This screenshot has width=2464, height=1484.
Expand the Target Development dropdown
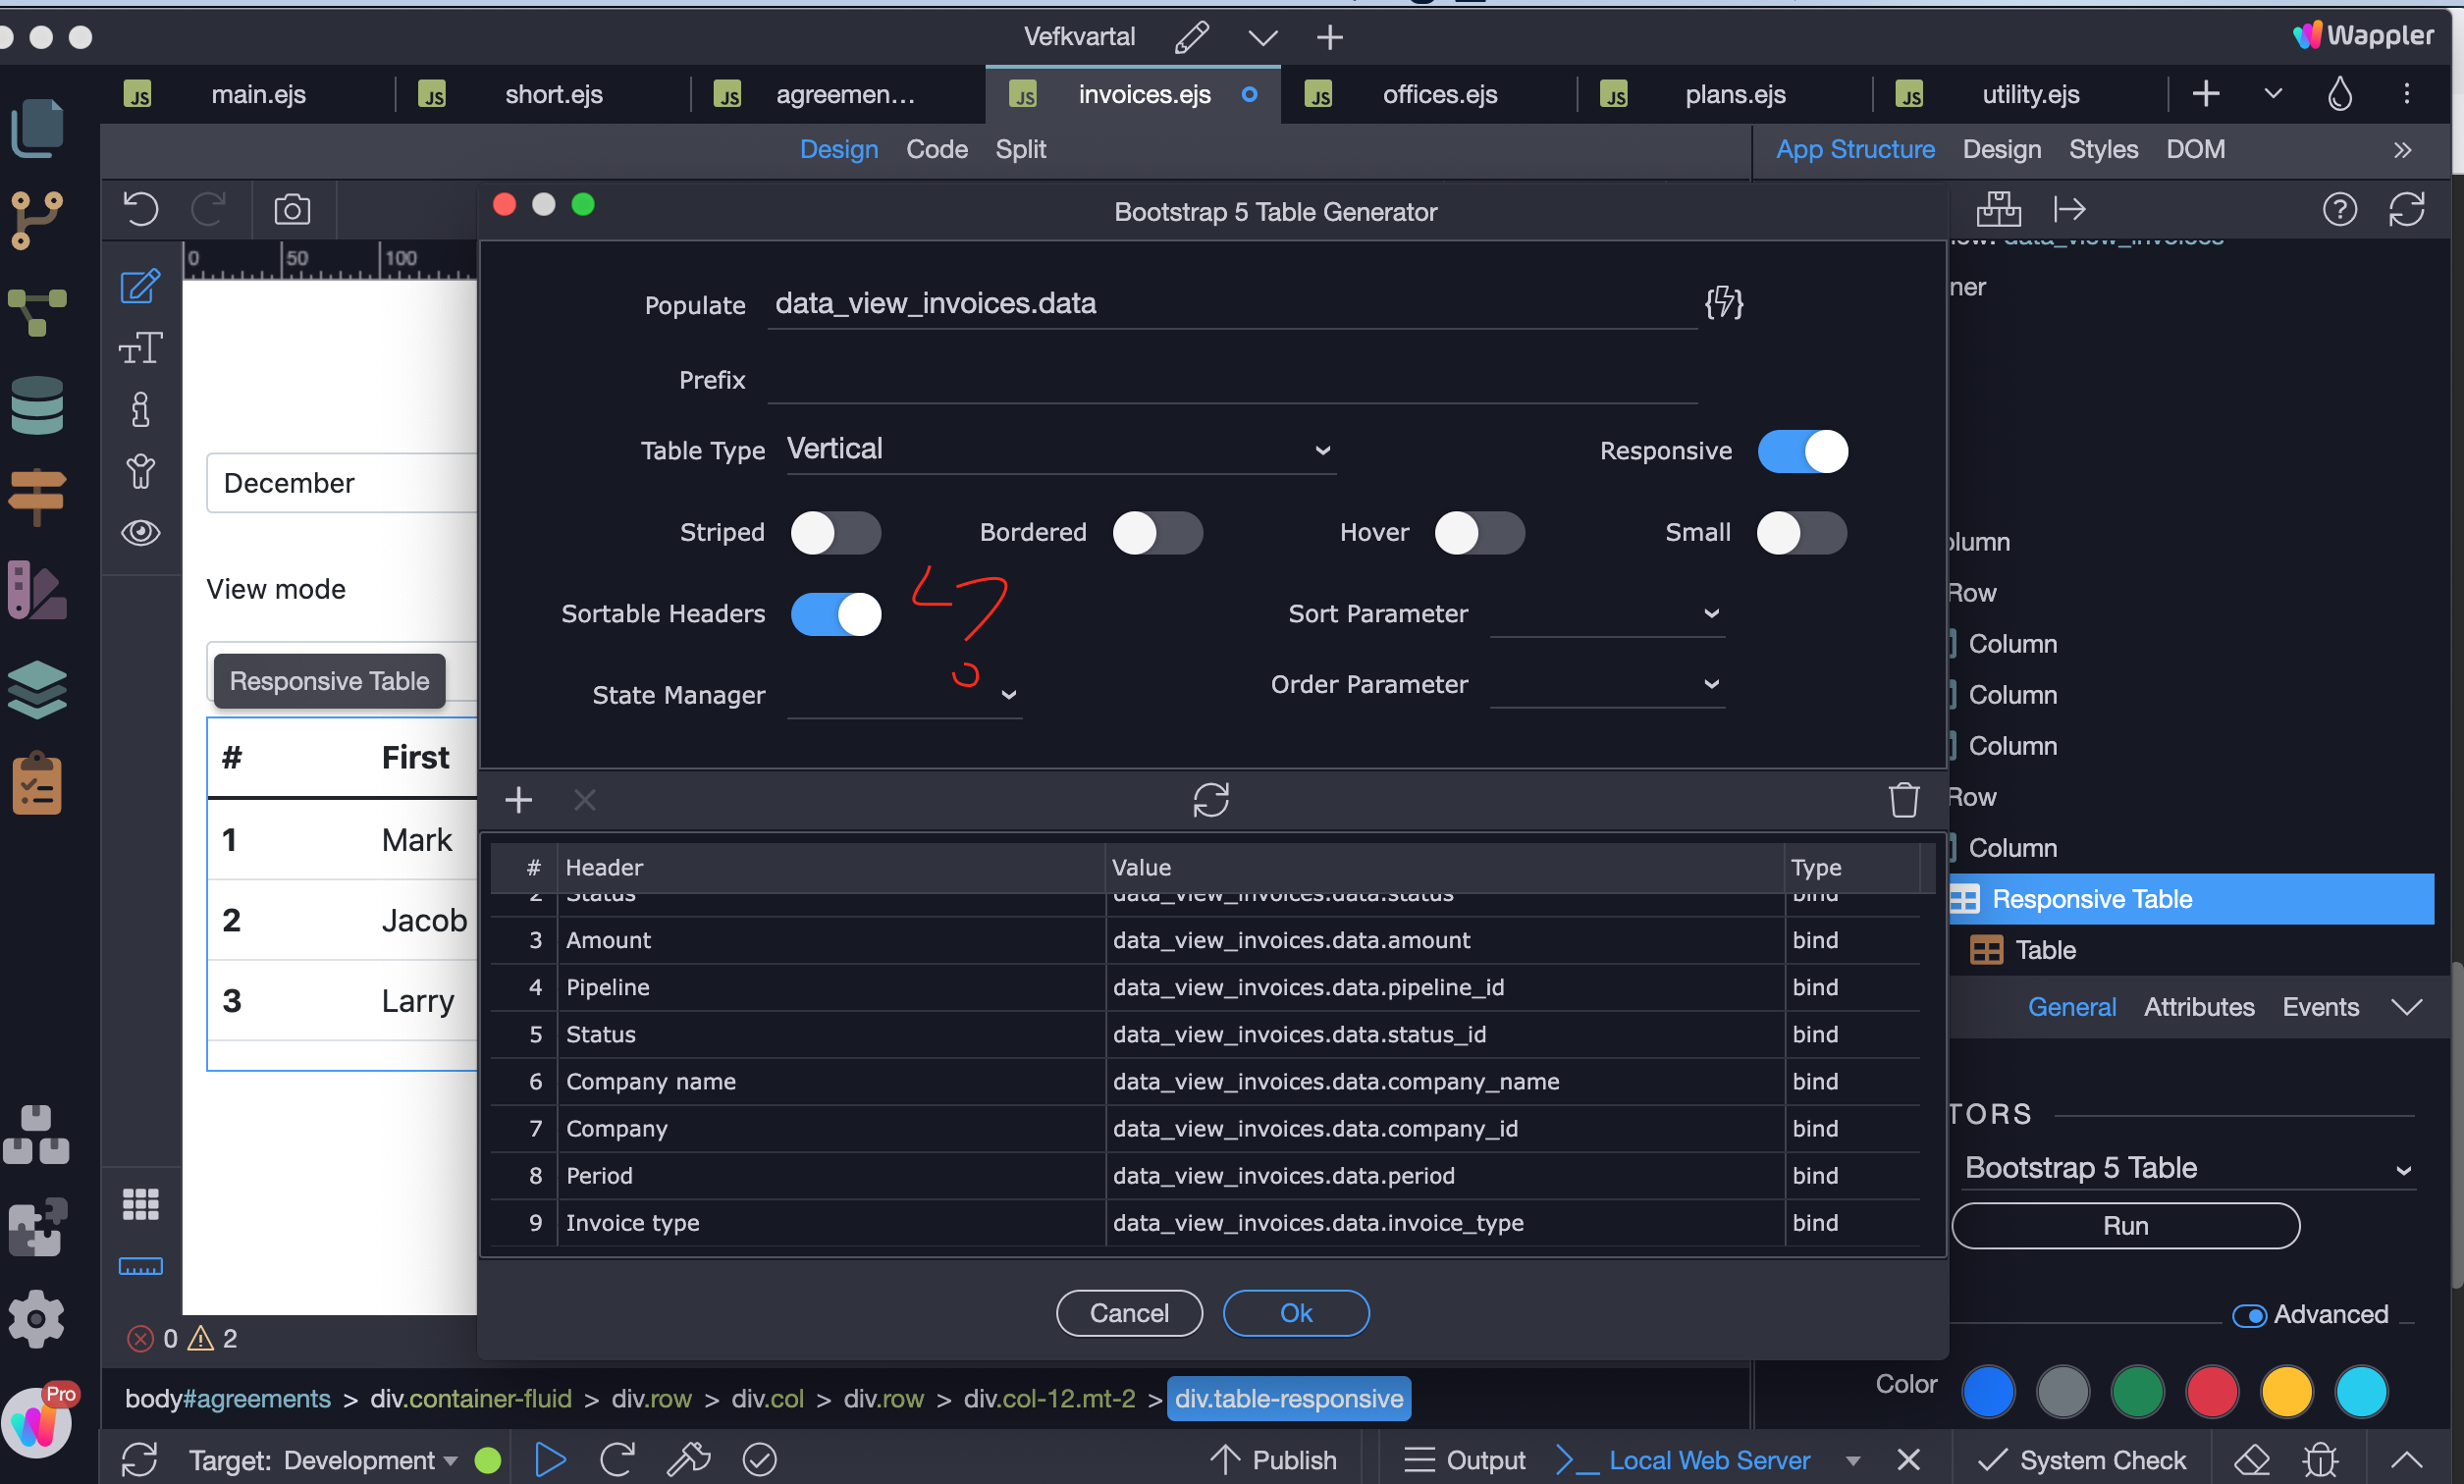[451, 1460]
